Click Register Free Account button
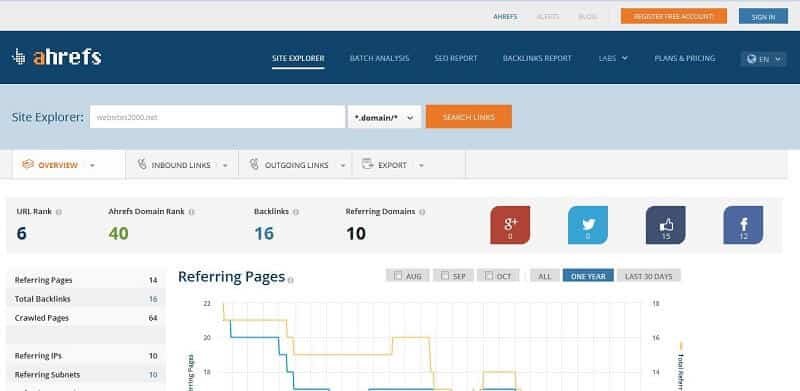The height and width of the screenshot is (391, 800). [x=673, y=16]
